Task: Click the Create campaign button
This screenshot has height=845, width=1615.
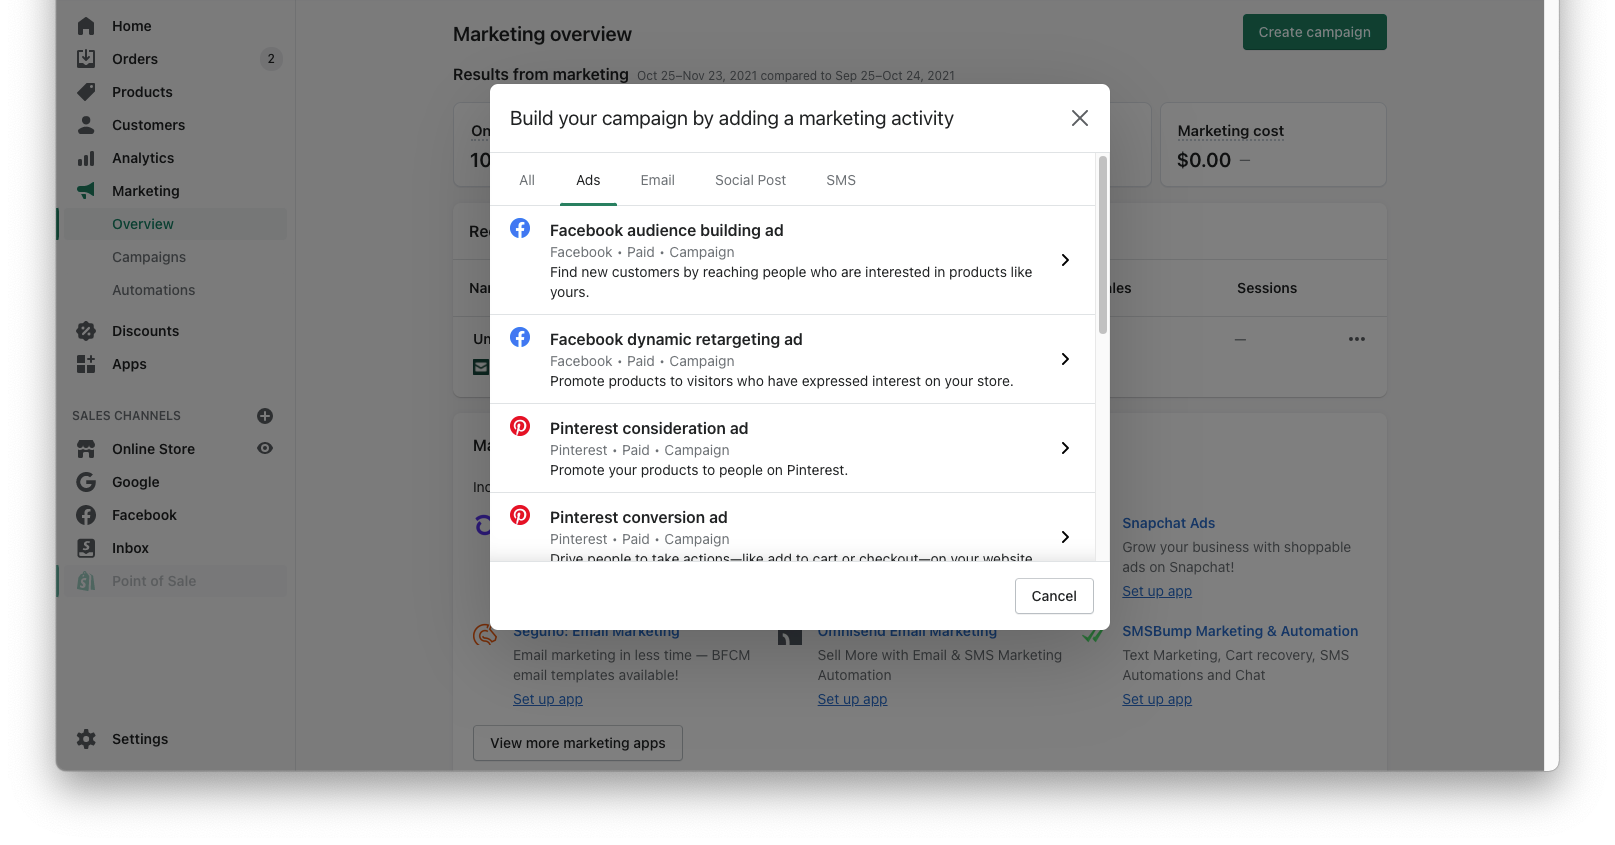Action: (1314, 32)
